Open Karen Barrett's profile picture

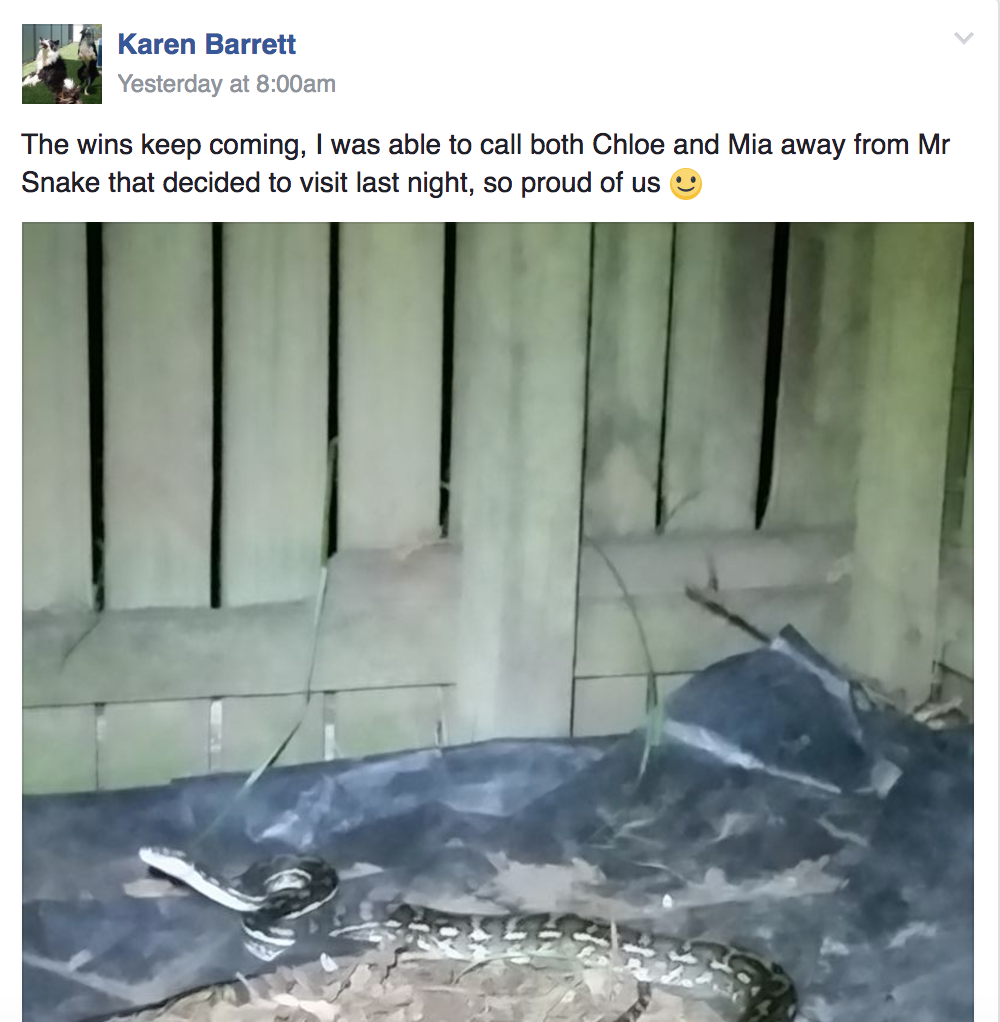pos(62,64)
